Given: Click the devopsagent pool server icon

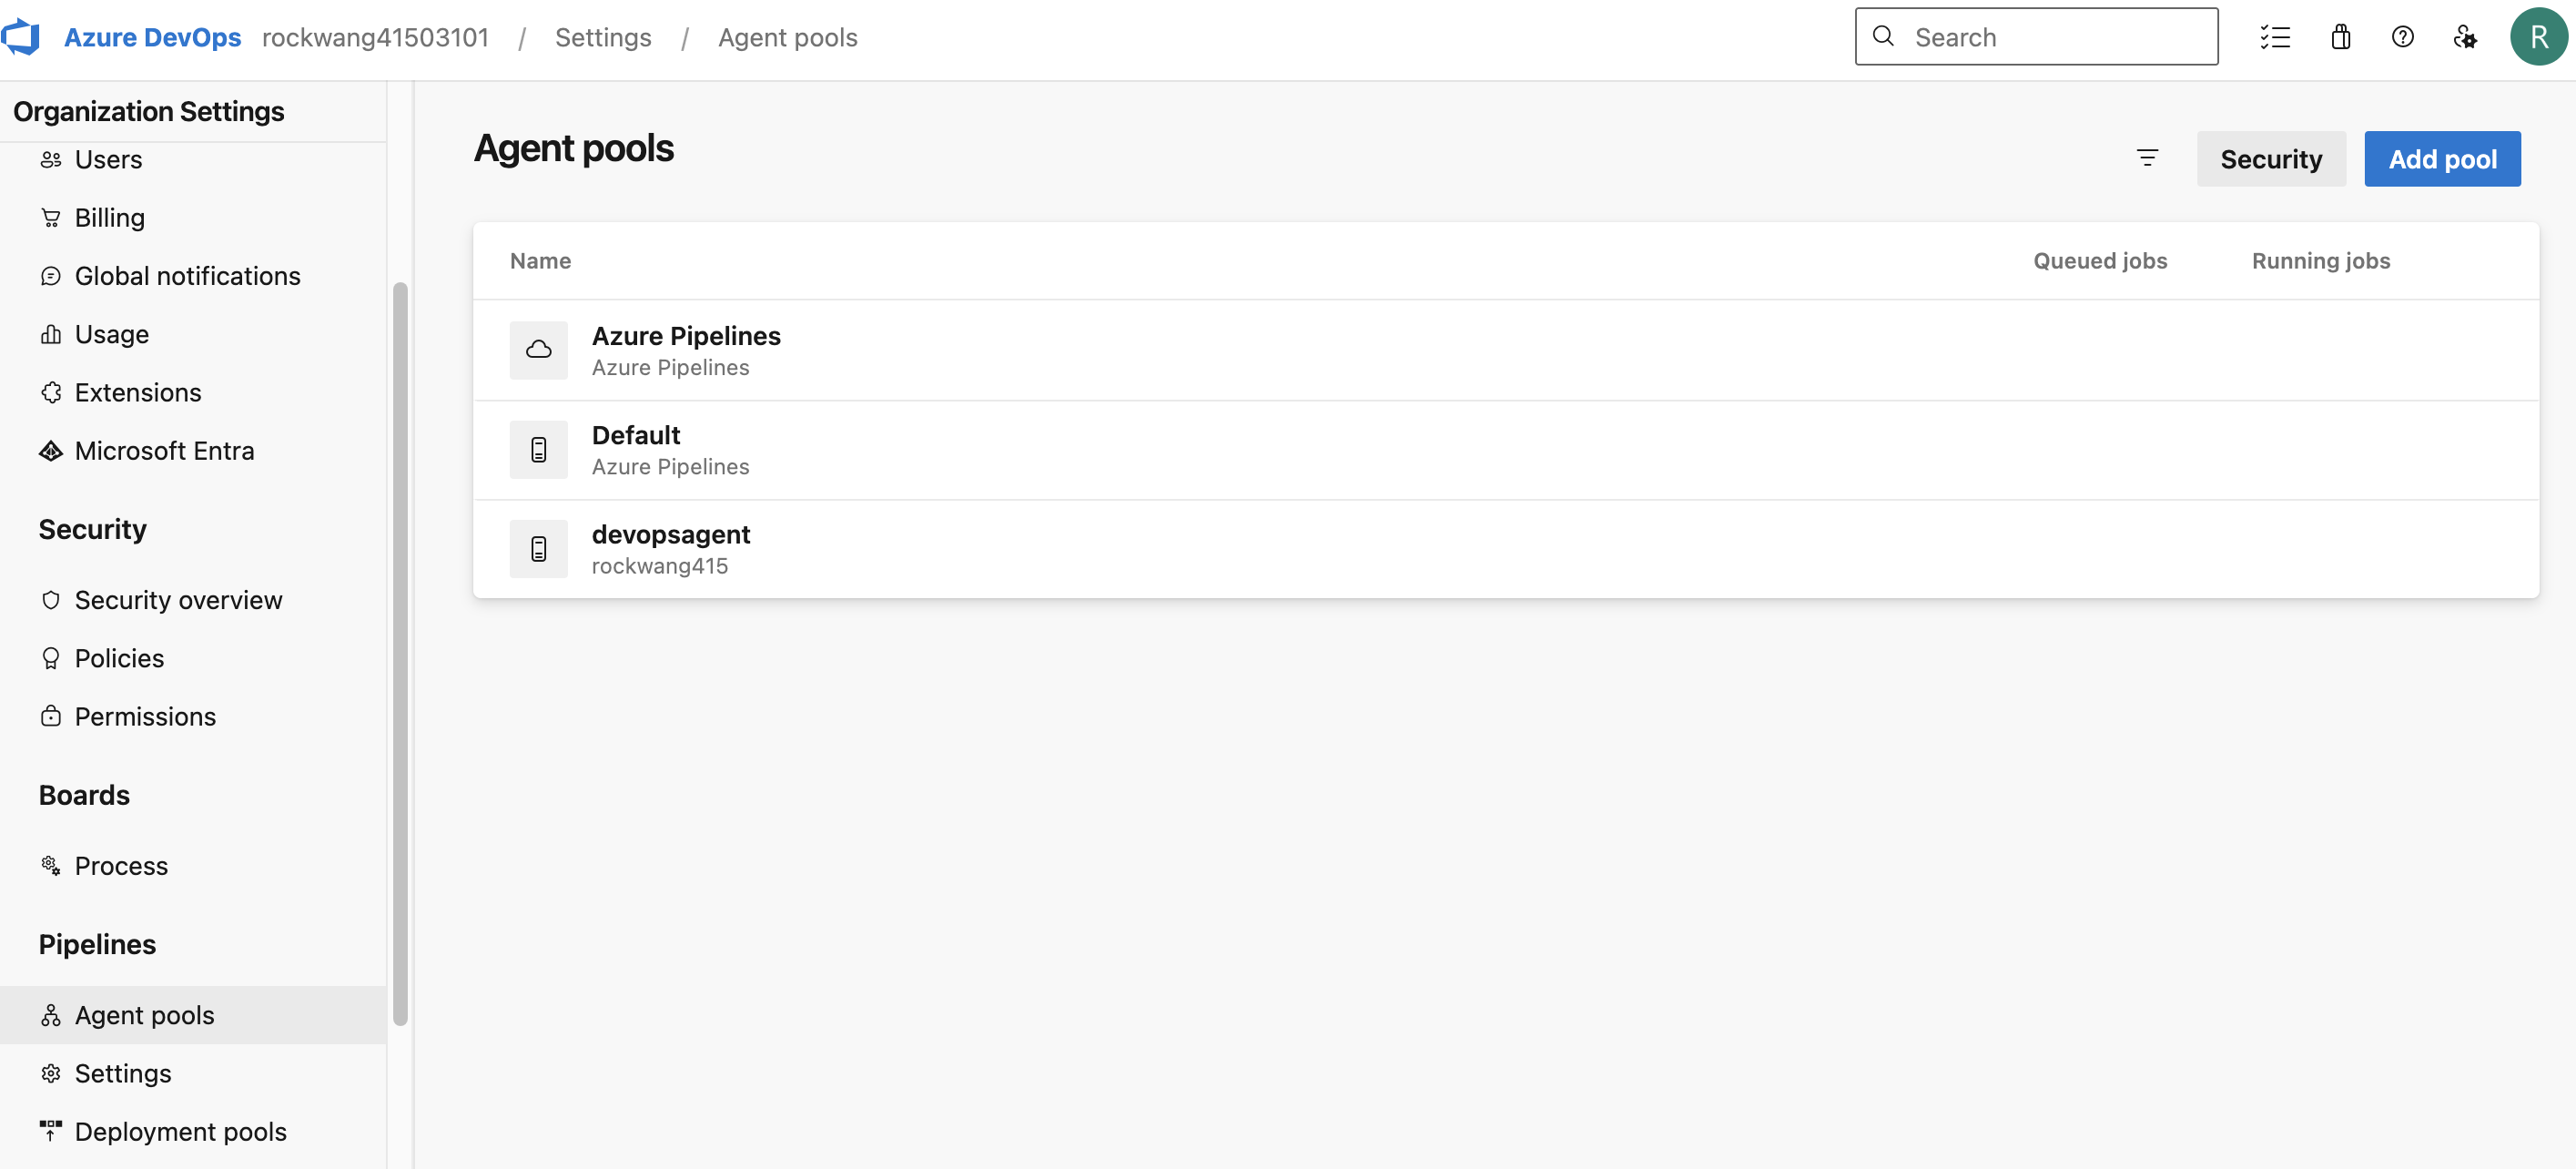Looking at the screenshot, I should point(538,549).
